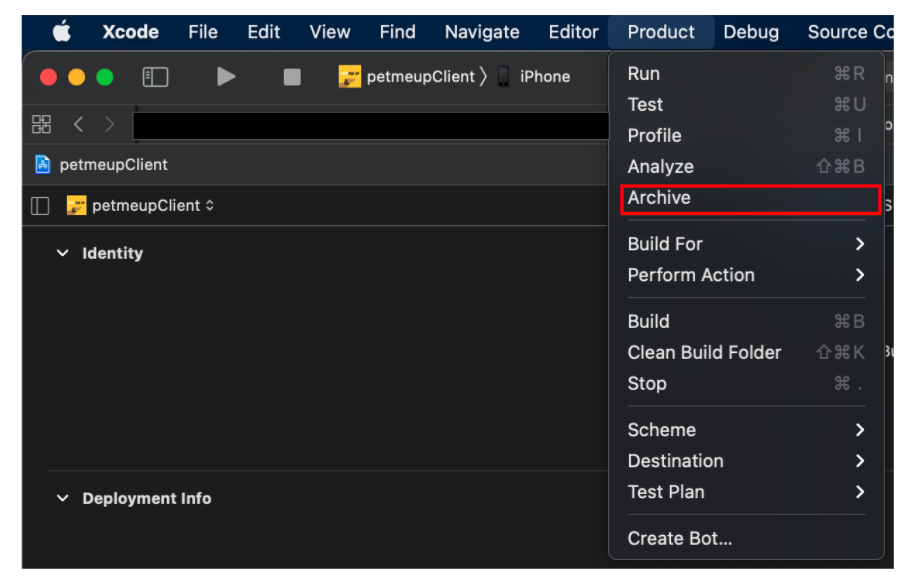The image size is (906, 588).
Task: Choose Profile from the Product menu
Action: (746, 136)
